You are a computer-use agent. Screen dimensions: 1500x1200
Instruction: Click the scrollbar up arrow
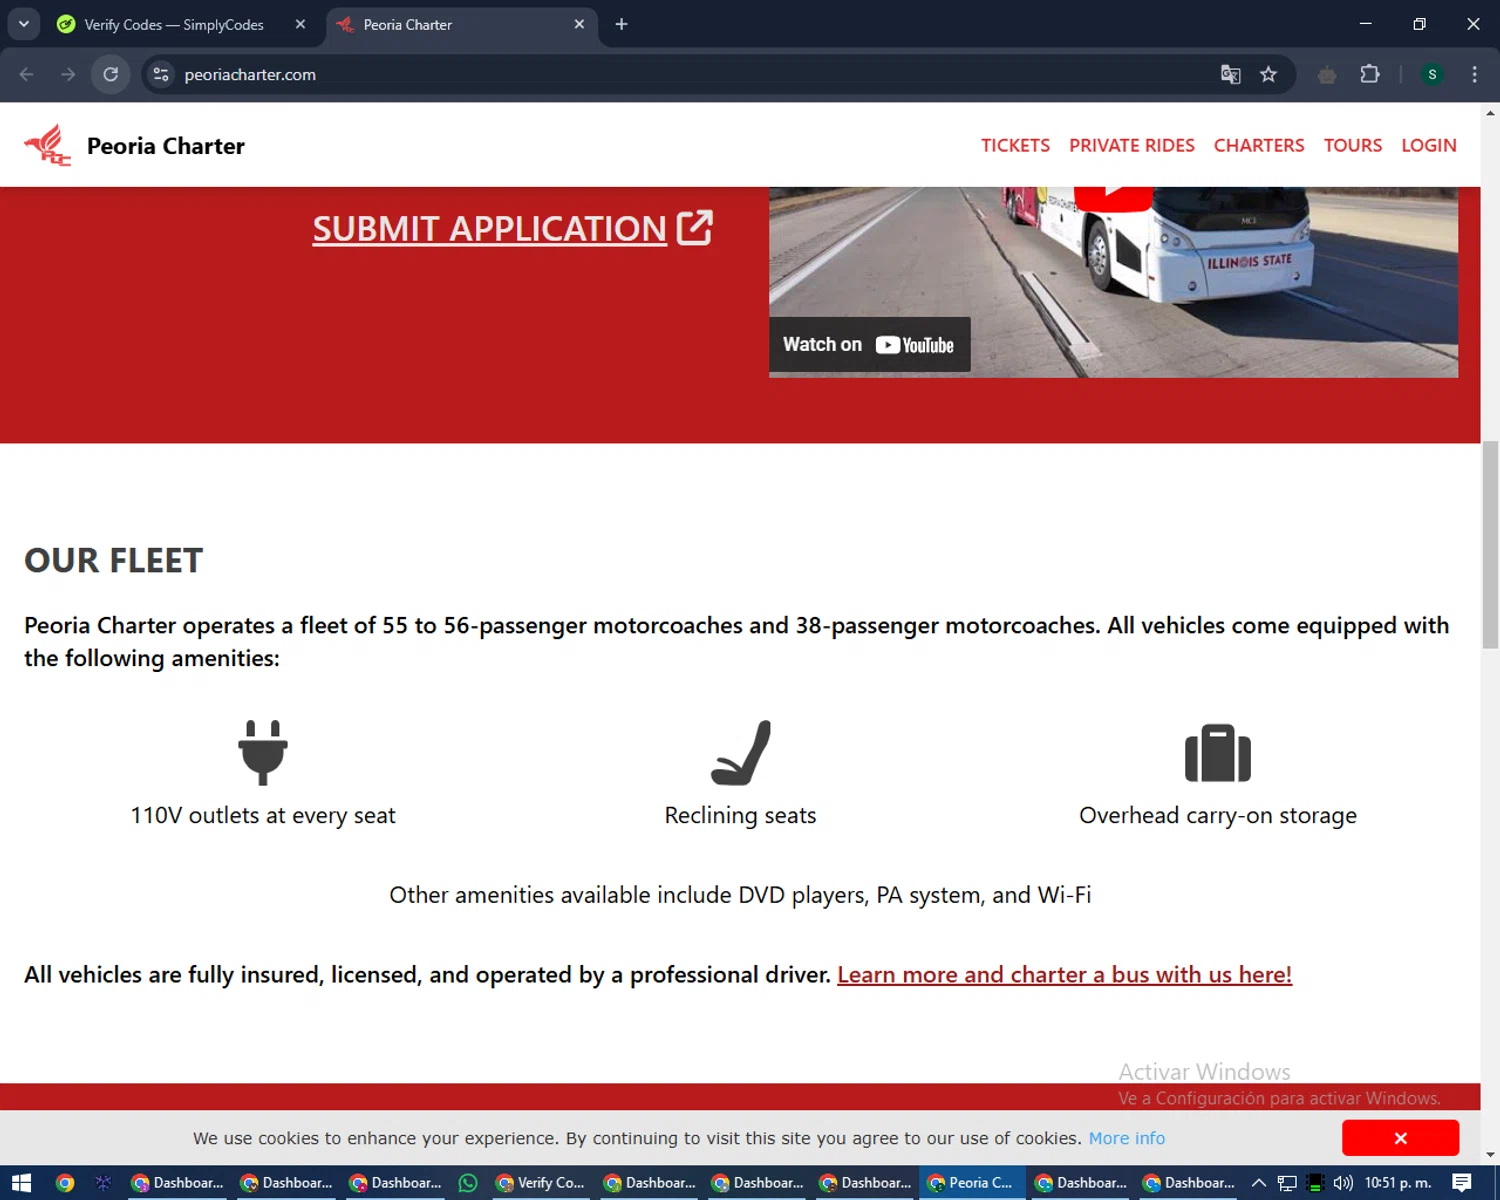[1490, 113]
